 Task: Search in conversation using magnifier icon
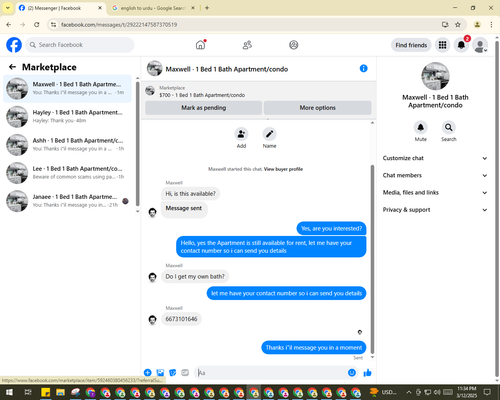click(x=449, y=127)
